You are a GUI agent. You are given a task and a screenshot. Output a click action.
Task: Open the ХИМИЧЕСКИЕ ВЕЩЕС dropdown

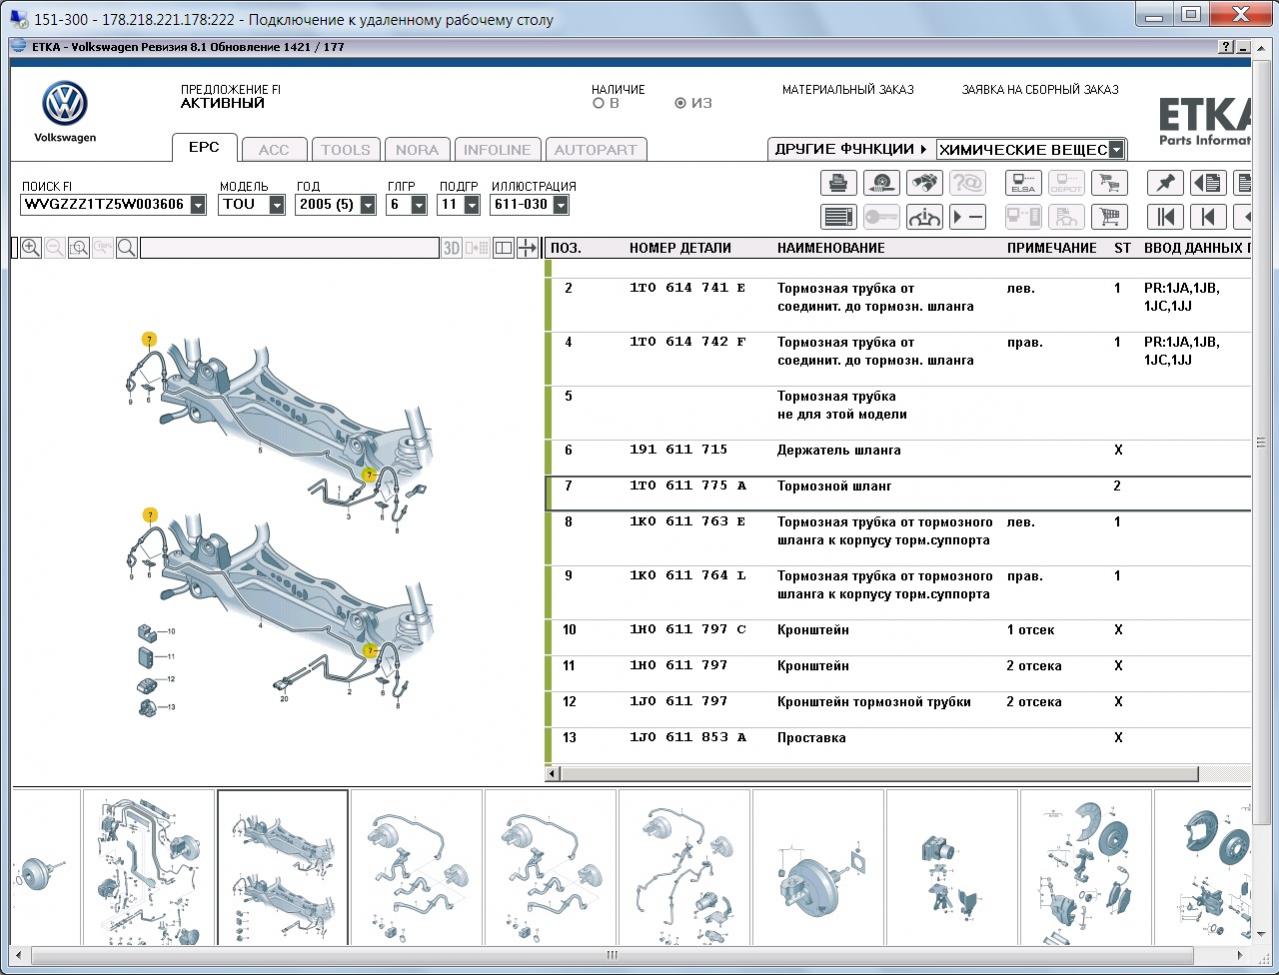(1117, 150)
